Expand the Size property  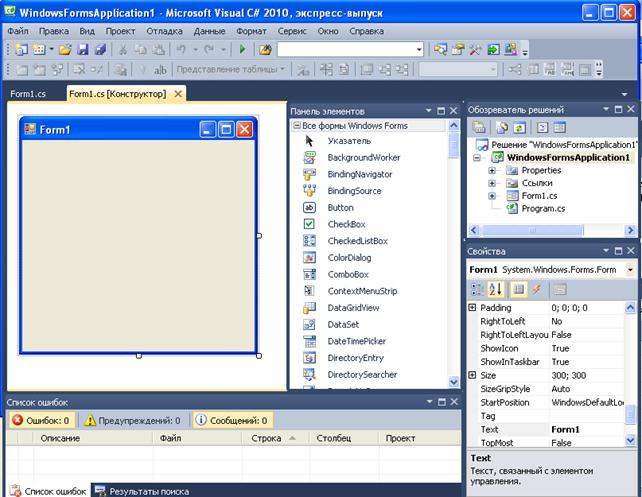(472, 375)
